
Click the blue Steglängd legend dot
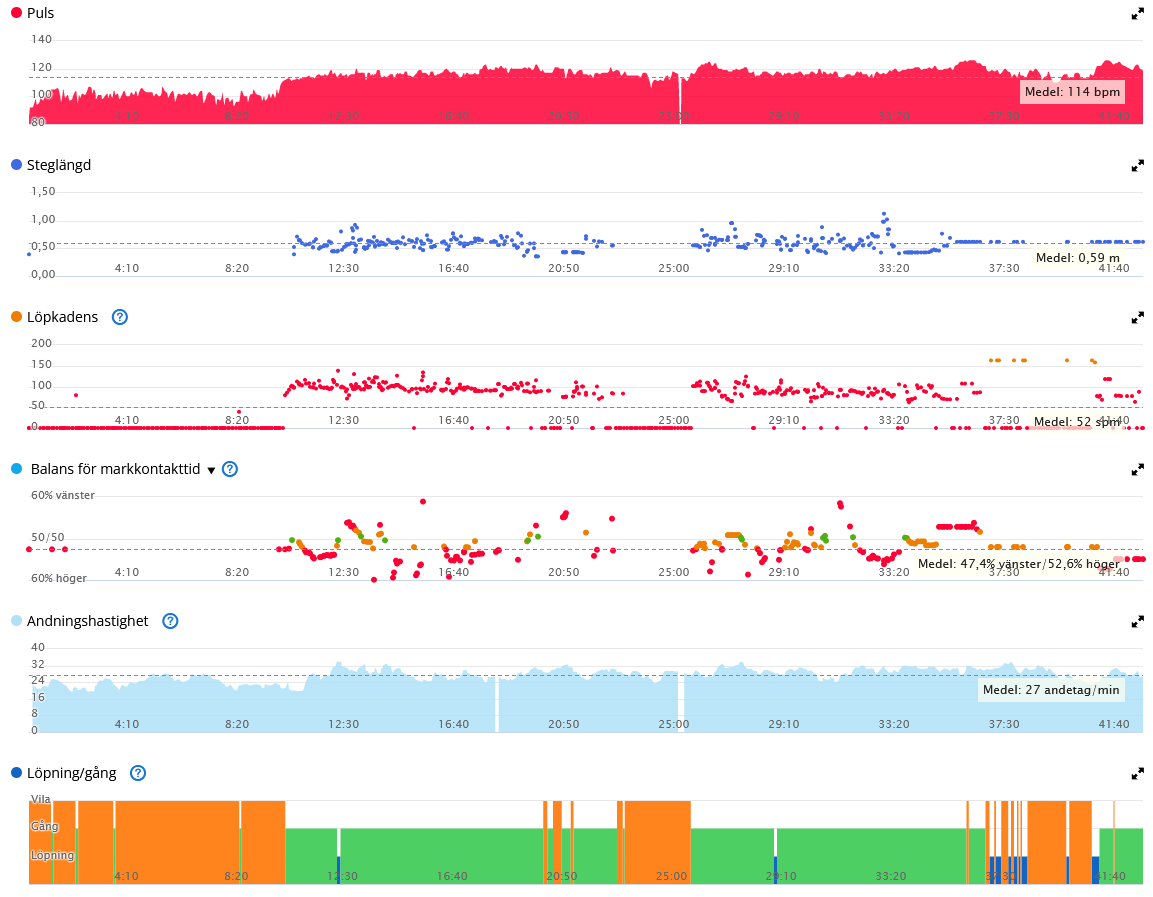(x=16, y=165)
